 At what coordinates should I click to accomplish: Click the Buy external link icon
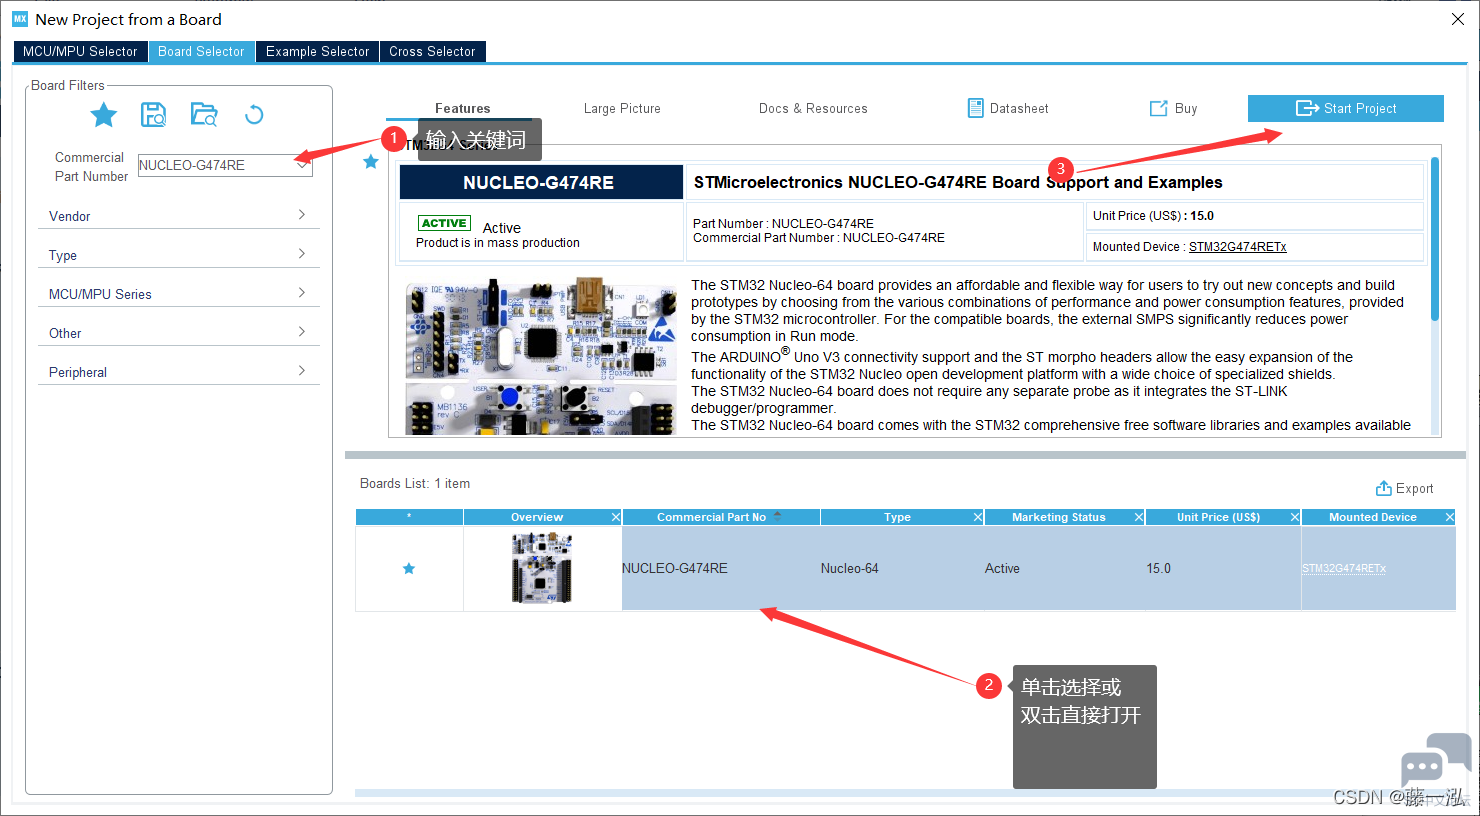coord(1159,108)
